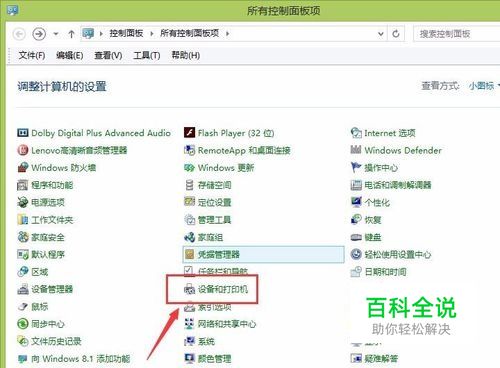Open the Lenovo高清晰音频管理器 icon
The width and height of the screenshot is (500, 368).
tap(22, 150)
